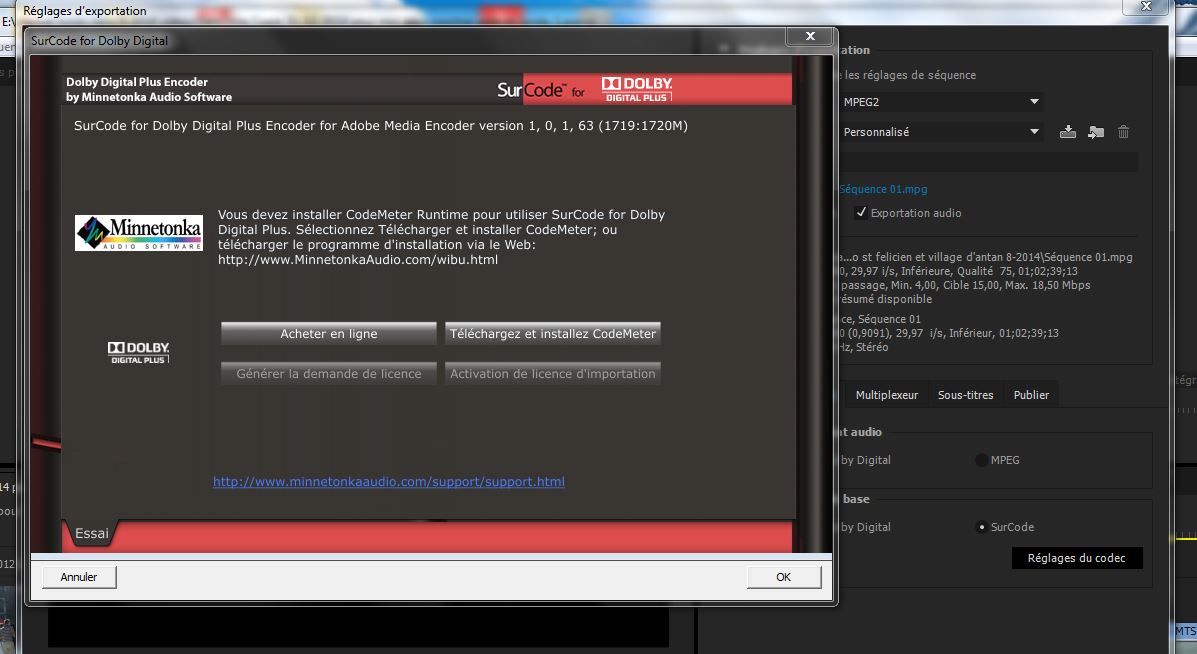The width and height of the screenshot is (1197, 654).
Task: Select the SurCode codec radio button
Action: pos(982,527)
